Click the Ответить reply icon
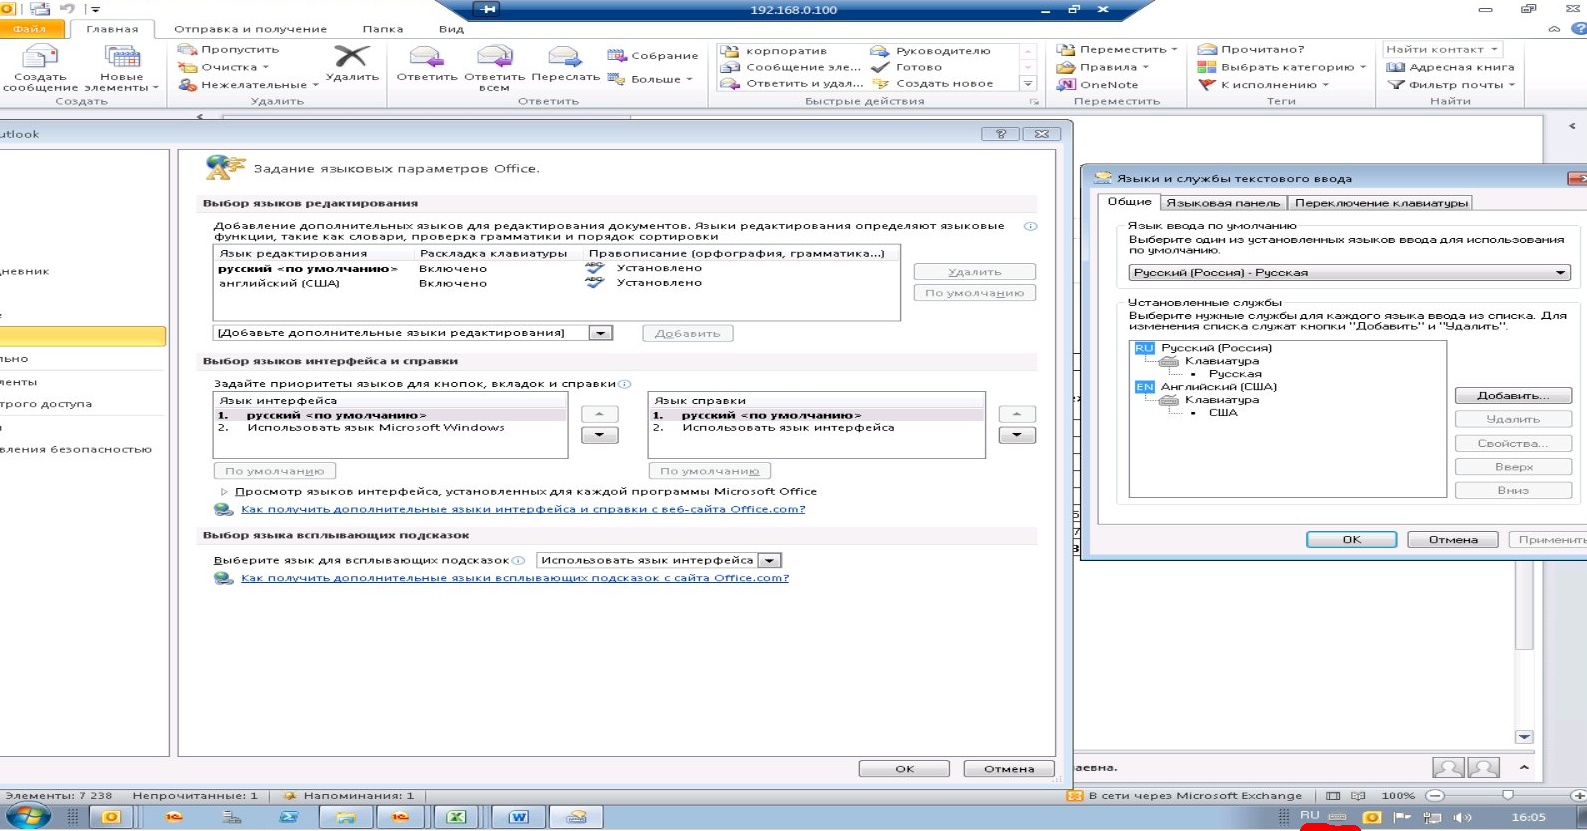1587x831 pixels. pyautogui.click(x=426, y=57)
